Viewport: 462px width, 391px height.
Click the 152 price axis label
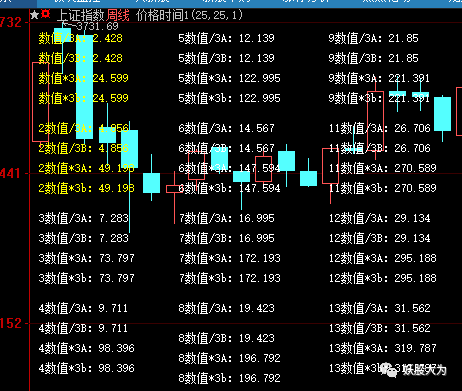[x=11, y=323]
